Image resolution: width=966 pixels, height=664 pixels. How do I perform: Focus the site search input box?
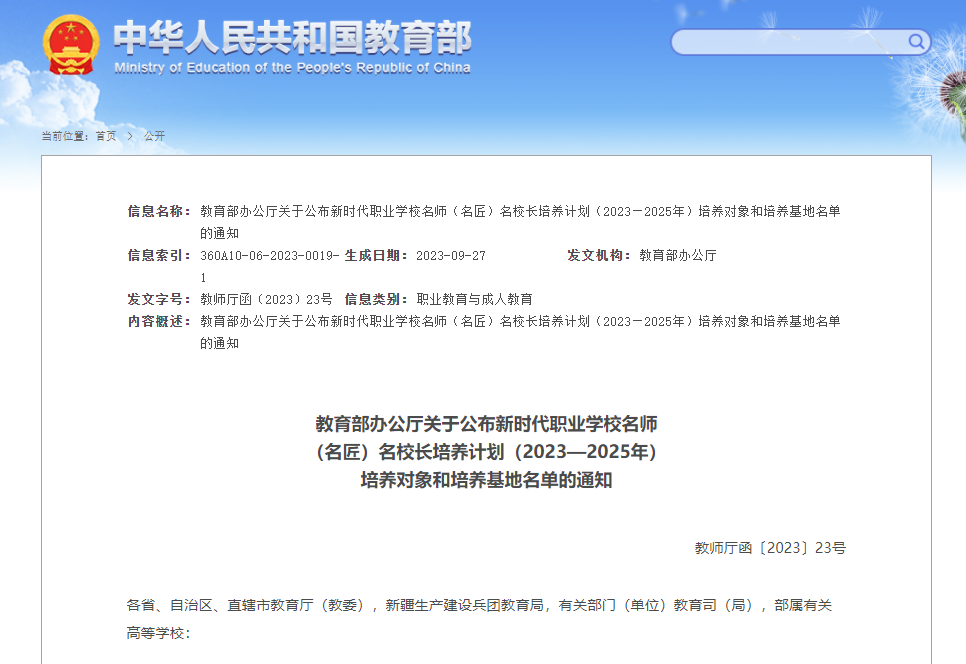[790, 42]
